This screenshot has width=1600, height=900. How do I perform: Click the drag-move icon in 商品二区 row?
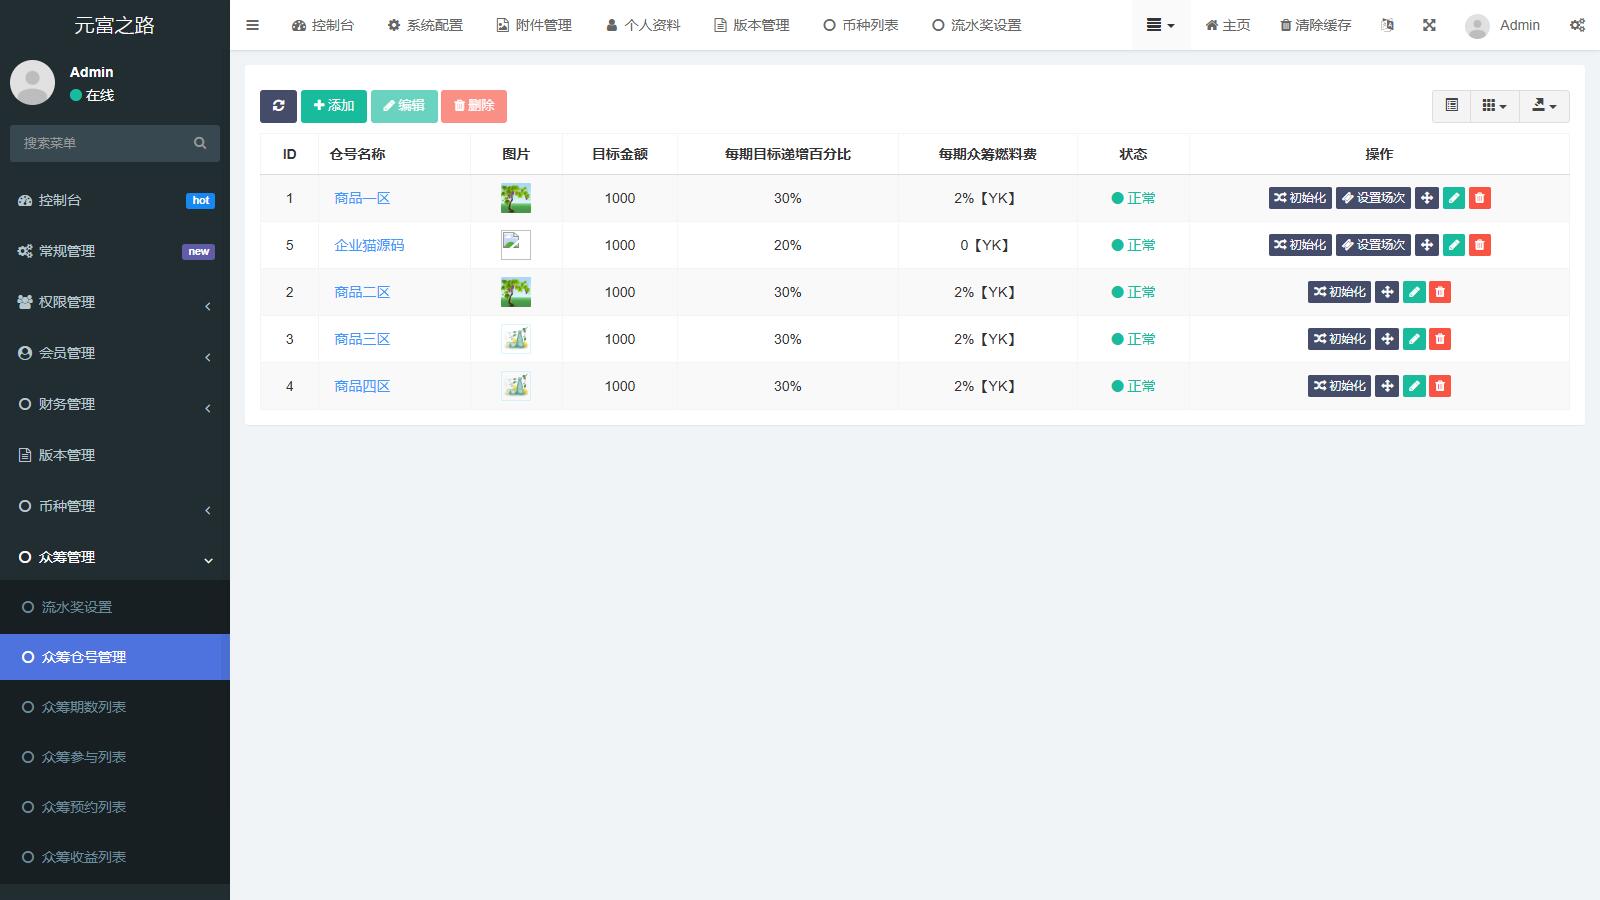1387,292
